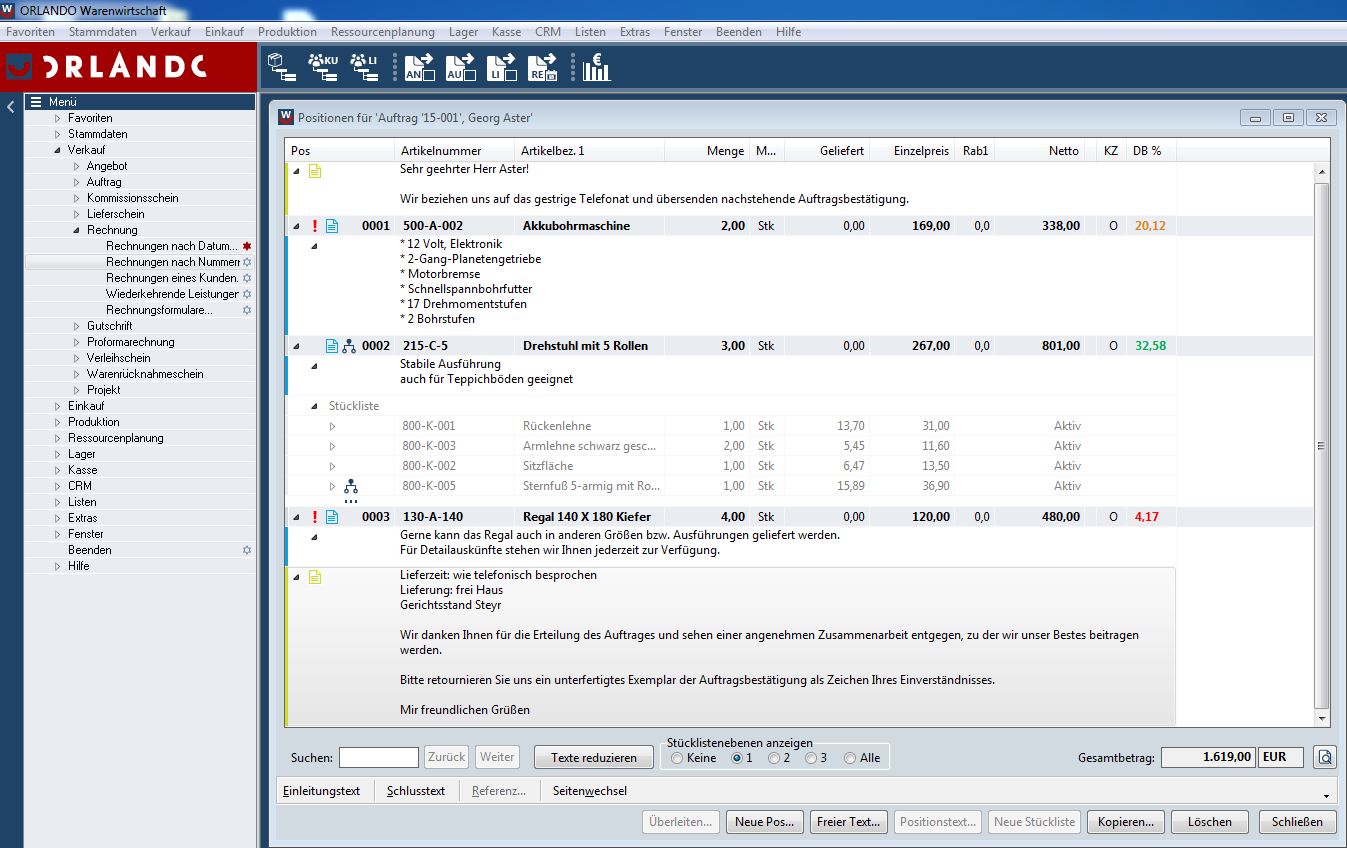The height and width of the screenshot is (848, 1347).
Task: Click the vertical scrollbar of the positions list
Action: click(1322, 445)
